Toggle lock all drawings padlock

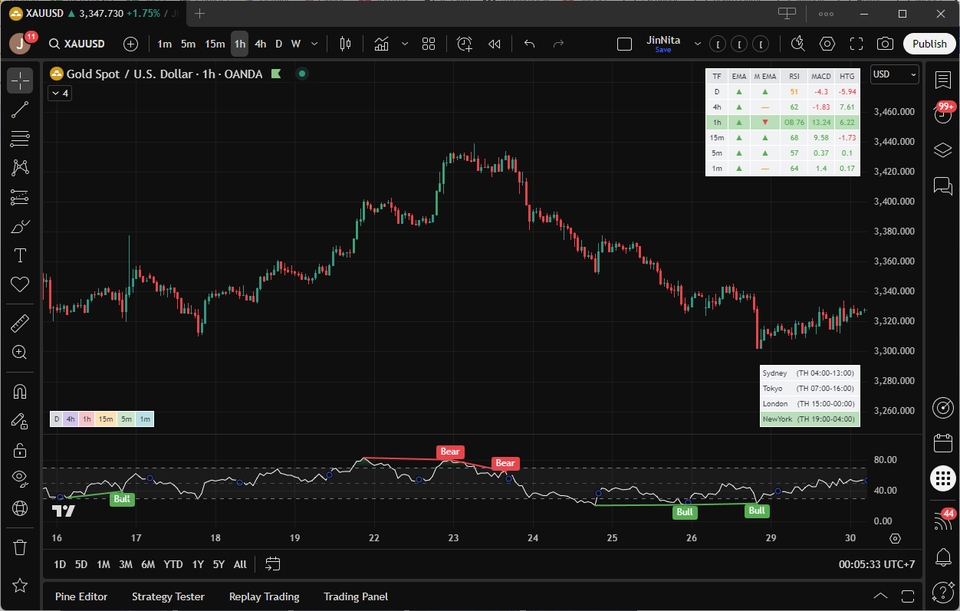(x=20, y=450)
